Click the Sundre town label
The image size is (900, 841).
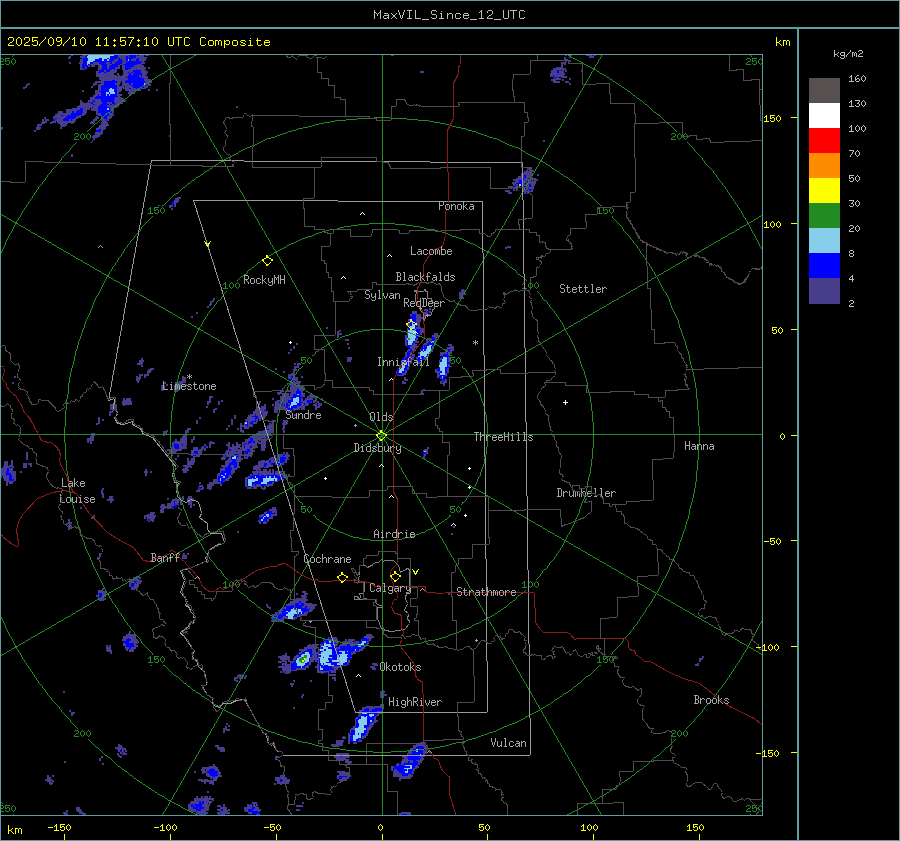point(303,415)
